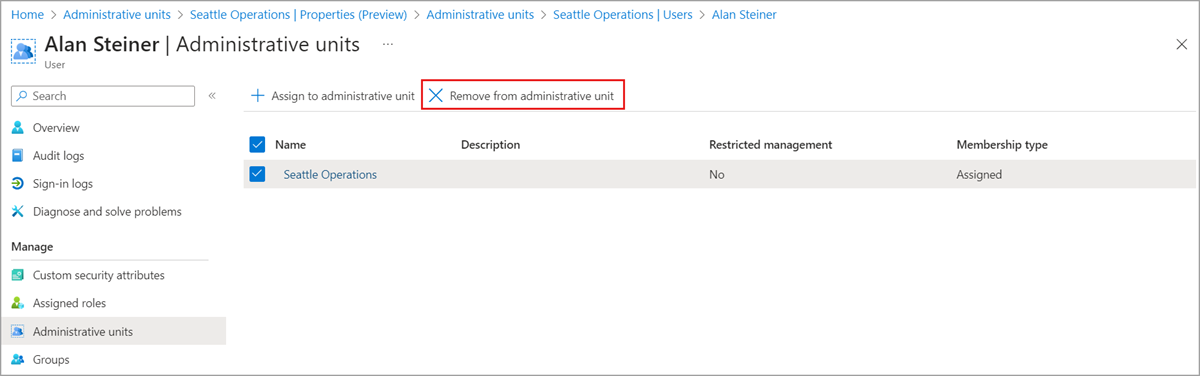
Task: Click the Audit logs book icon
Action: (x=18, y=156)
